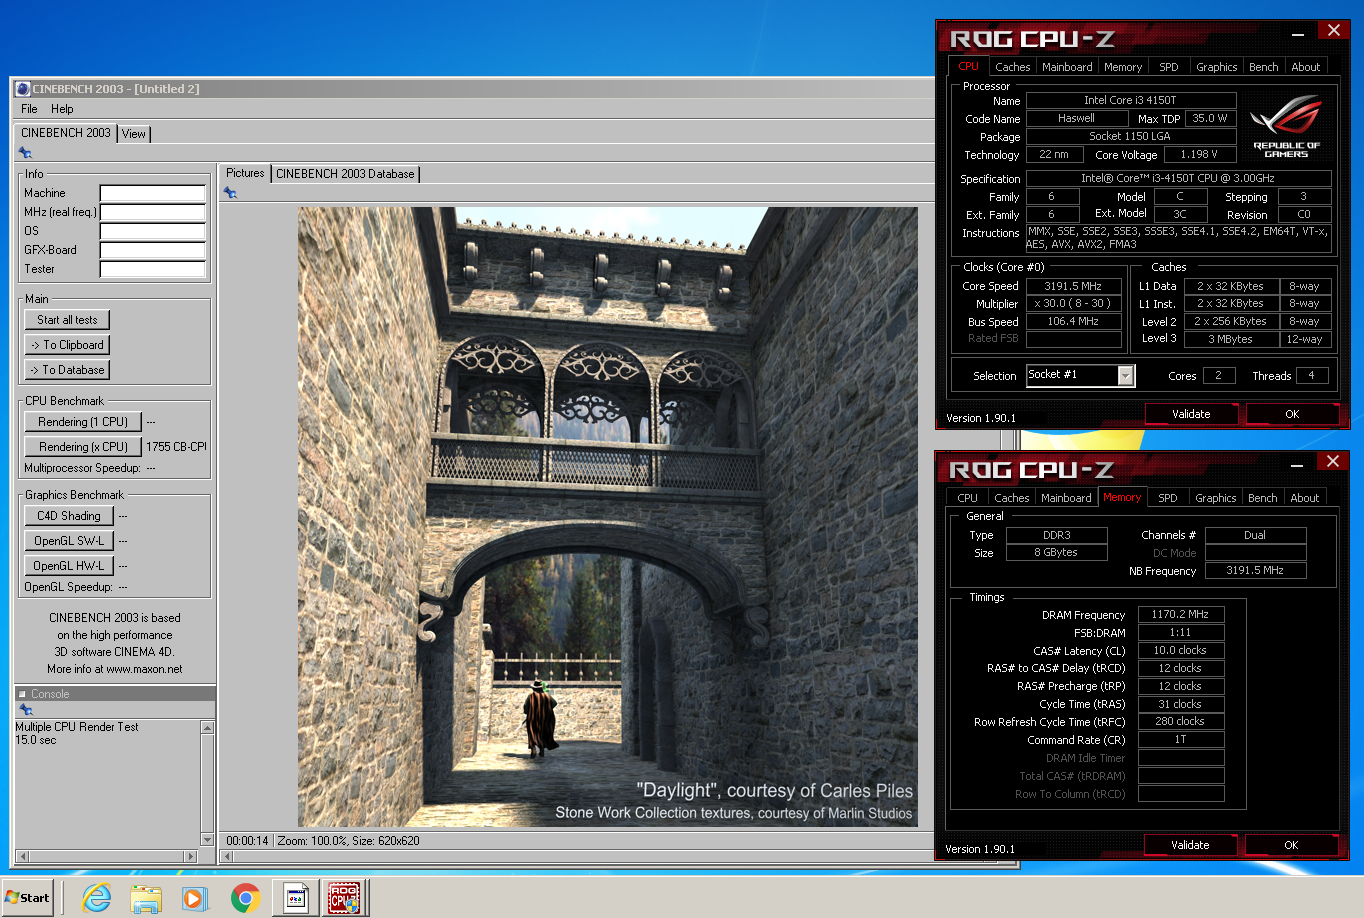Click the DRAM Frequency value 1170.2 MHz
1364x918 pixels.
(x=1180, y=615)
